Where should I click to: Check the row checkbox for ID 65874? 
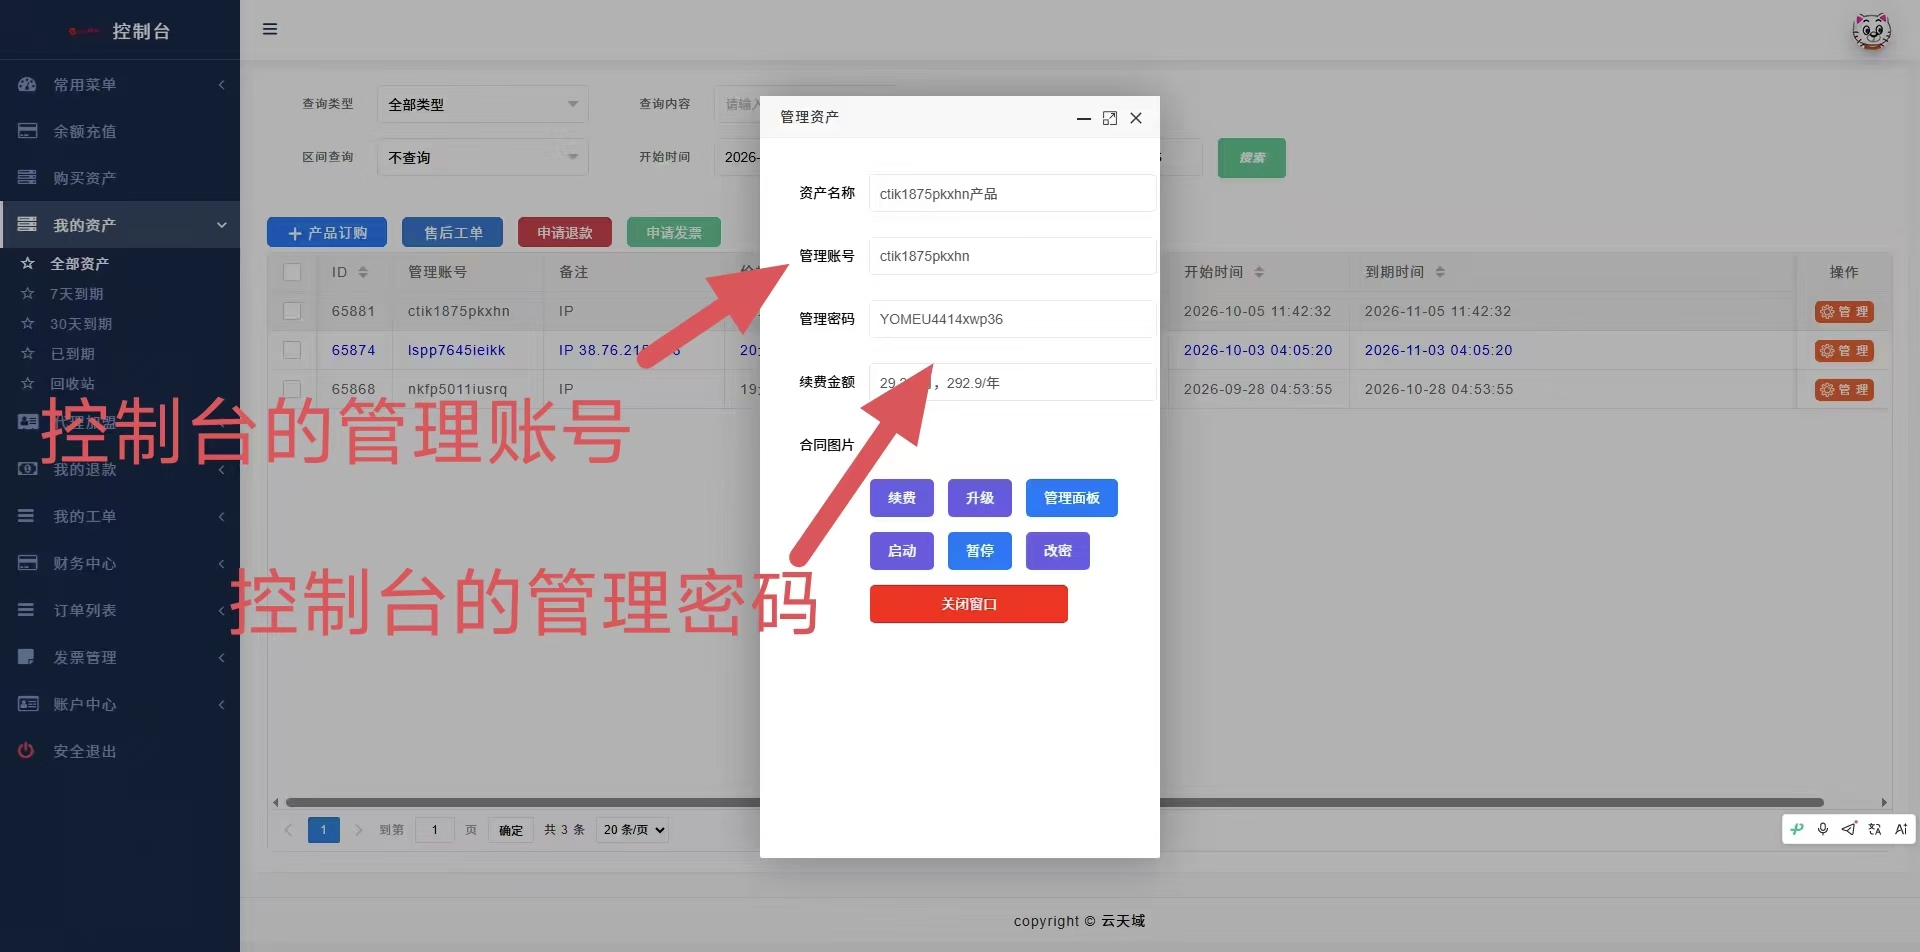click(292, 350)
